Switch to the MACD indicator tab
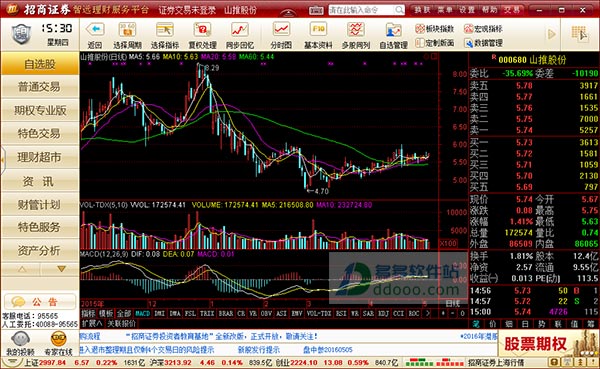 (142, 313)
